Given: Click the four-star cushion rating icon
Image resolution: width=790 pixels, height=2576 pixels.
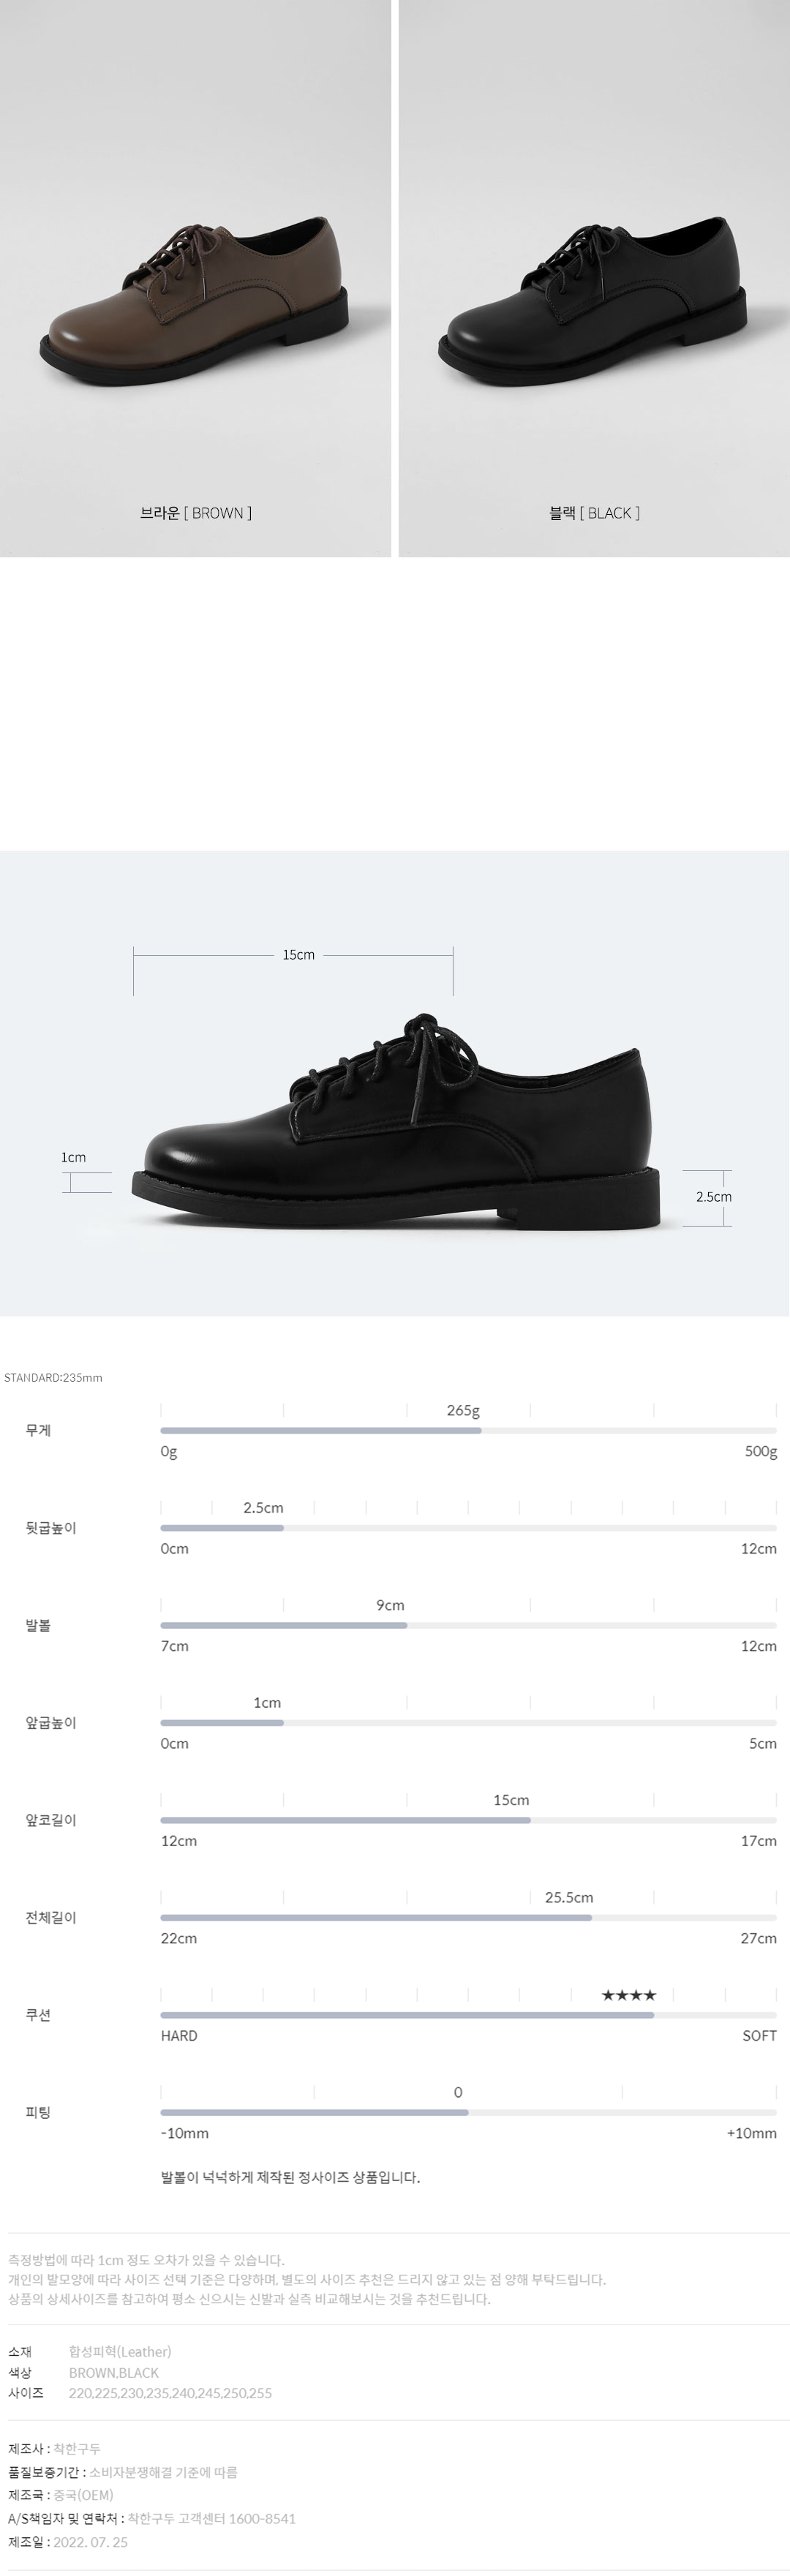Looking at the screenshot, I should click(629, 1995).
